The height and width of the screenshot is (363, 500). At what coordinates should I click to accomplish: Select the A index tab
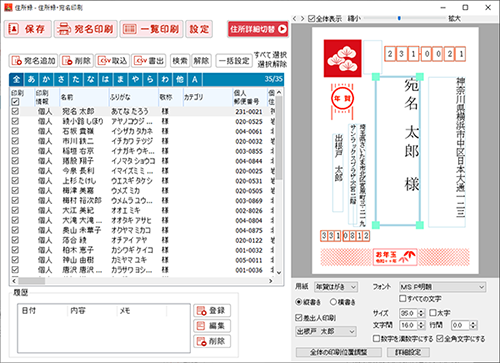[195, 79]
